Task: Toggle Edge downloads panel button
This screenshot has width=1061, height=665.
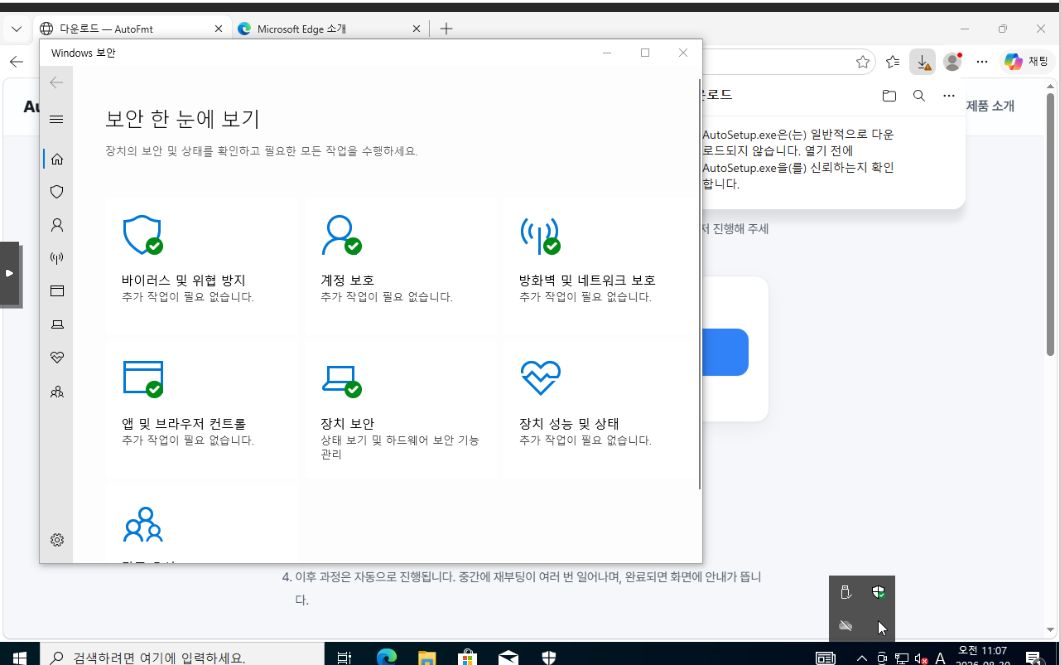Action: 922,62
